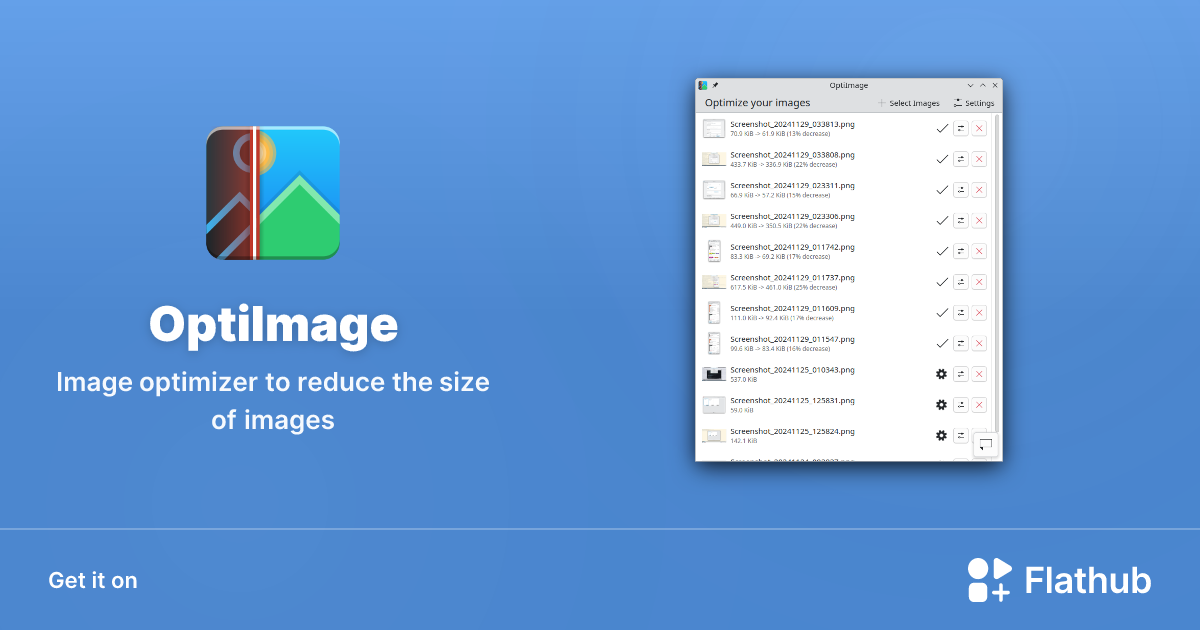Click the compare icon for Screenshot_20241129_033813.png

coord(961,128)
